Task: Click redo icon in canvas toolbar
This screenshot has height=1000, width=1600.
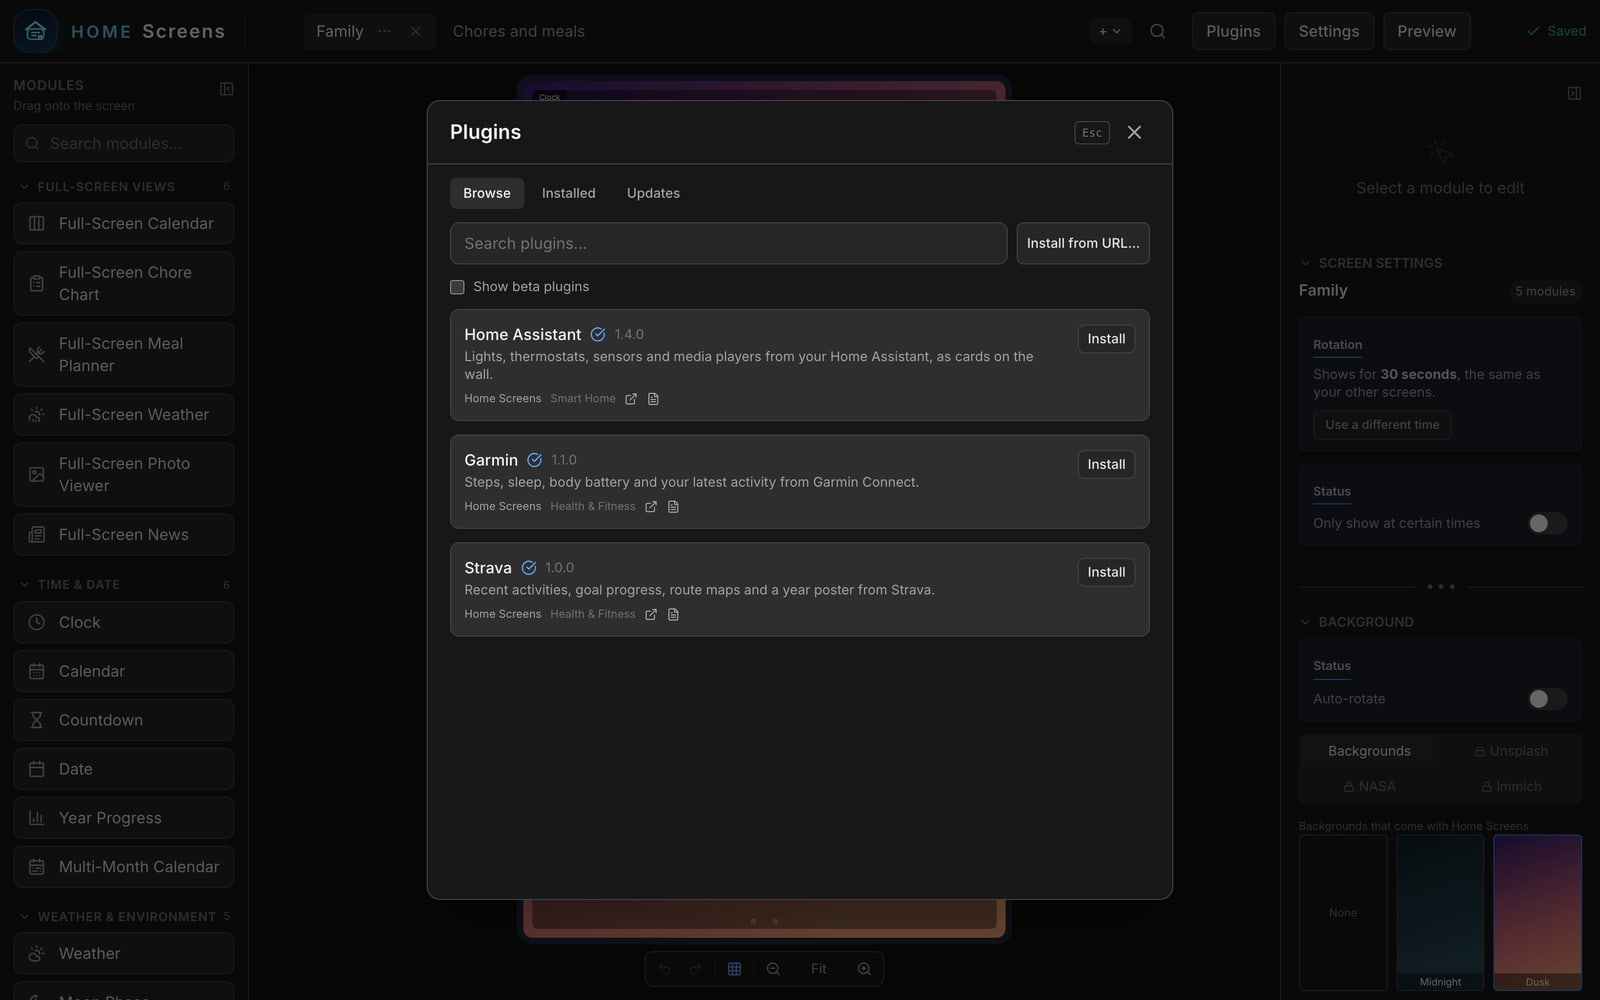Action: pos(696,969)
